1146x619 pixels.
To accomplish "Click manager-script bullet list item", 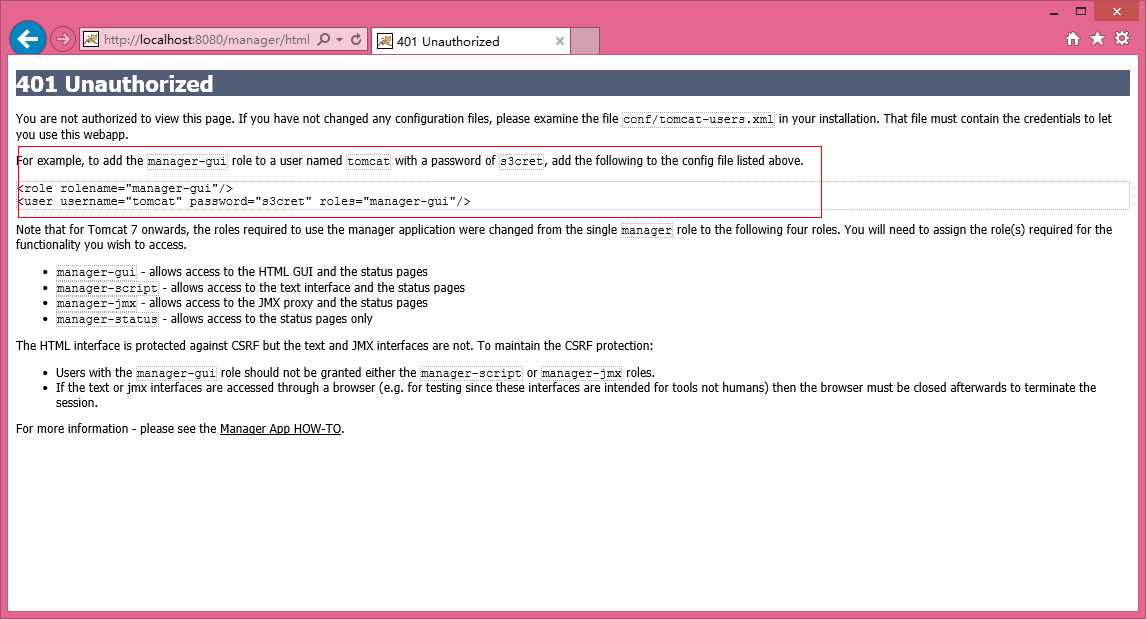I will (x=260, y=288).
